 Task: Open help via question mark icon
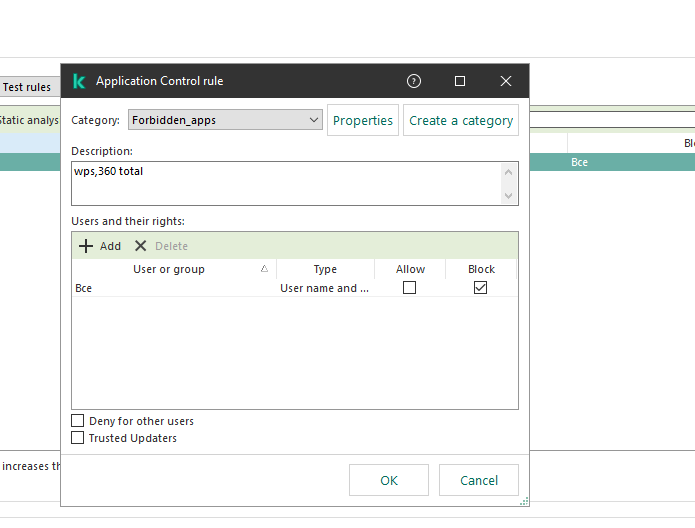pos(414,81)
